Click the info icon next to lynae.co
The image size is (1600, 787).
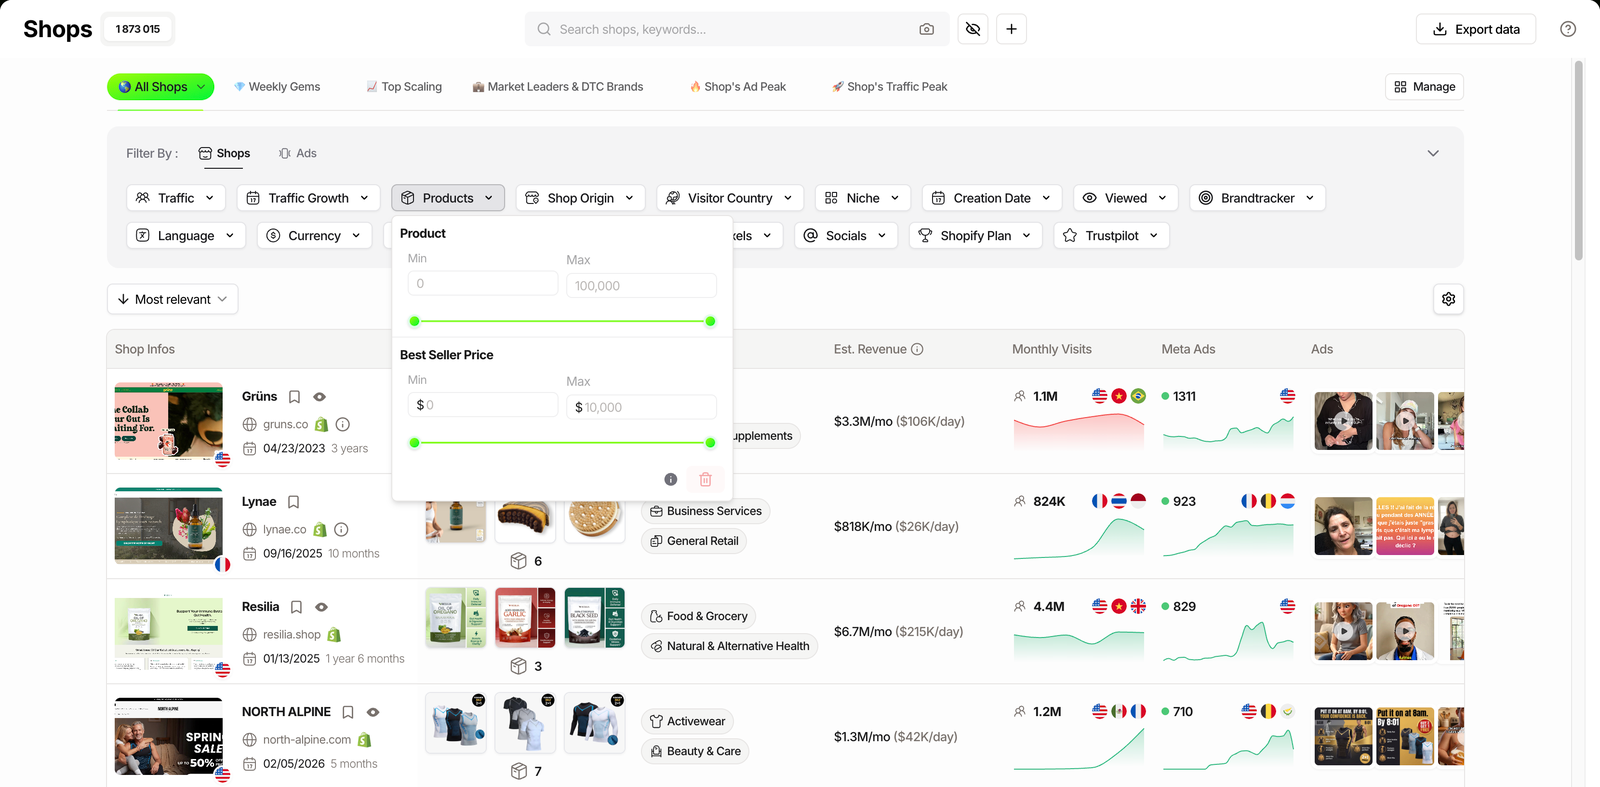(341, 529)
